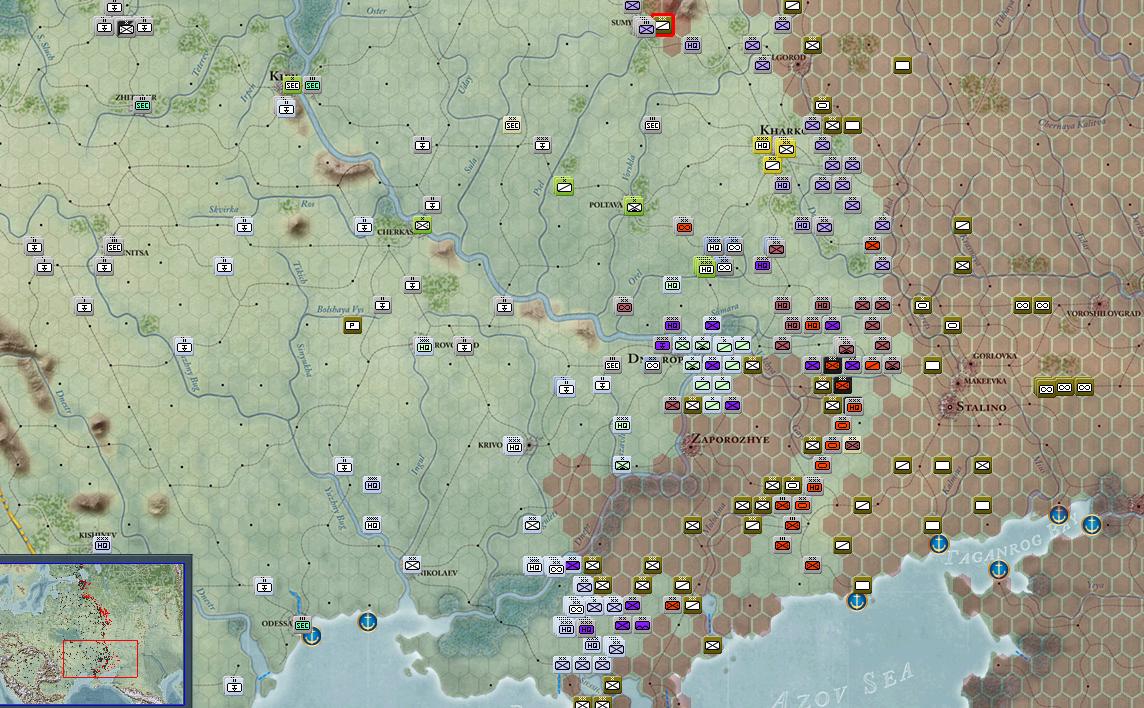
Task: Select the green infantry counter at Cherkassy
Action: (x=422, y=226)
